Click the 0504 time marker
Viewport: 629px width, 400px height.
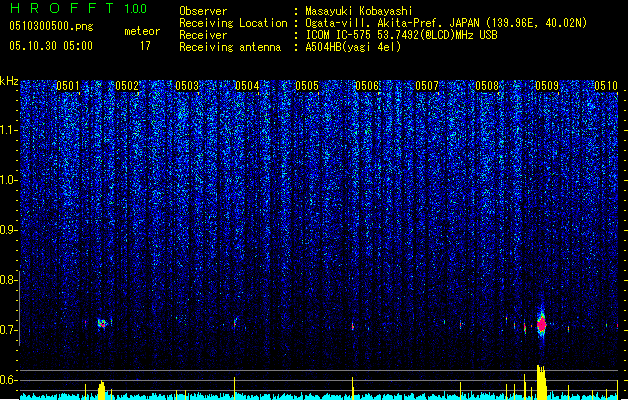(x=247, y=85)
